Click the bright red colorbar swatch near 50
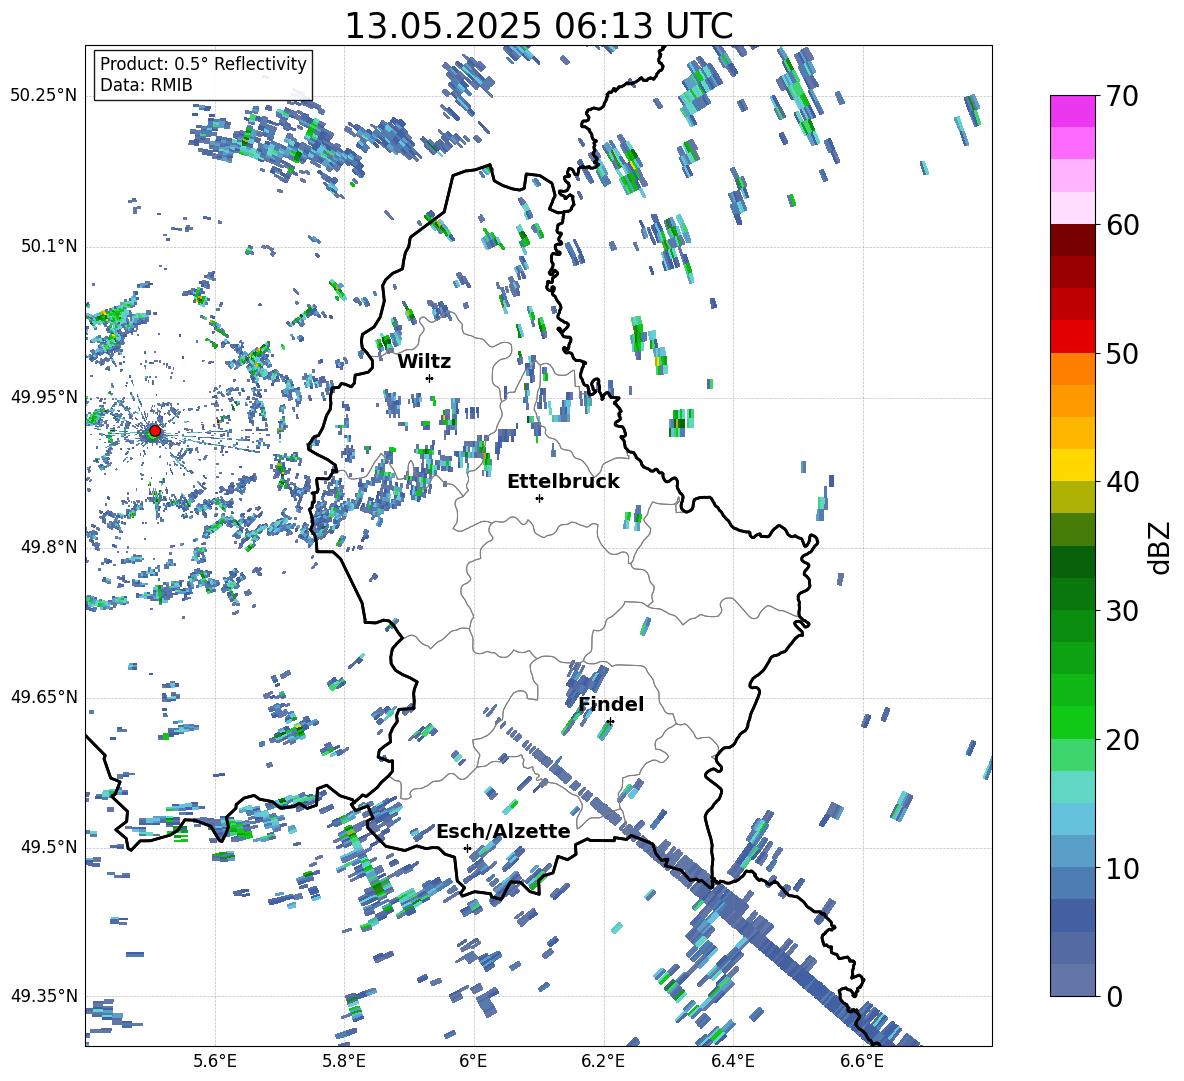This screenshot has height=1081, width=1184. point(1073,337)
